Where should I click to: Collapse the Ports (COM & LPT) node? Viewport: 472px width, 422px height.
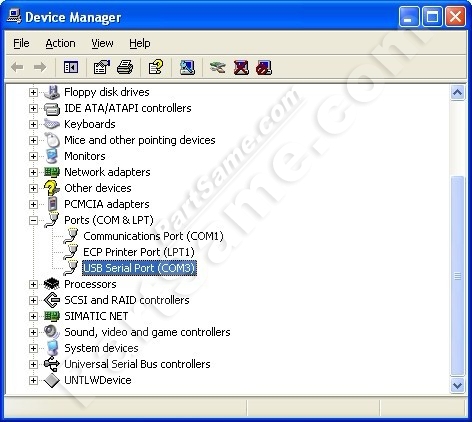33,220
